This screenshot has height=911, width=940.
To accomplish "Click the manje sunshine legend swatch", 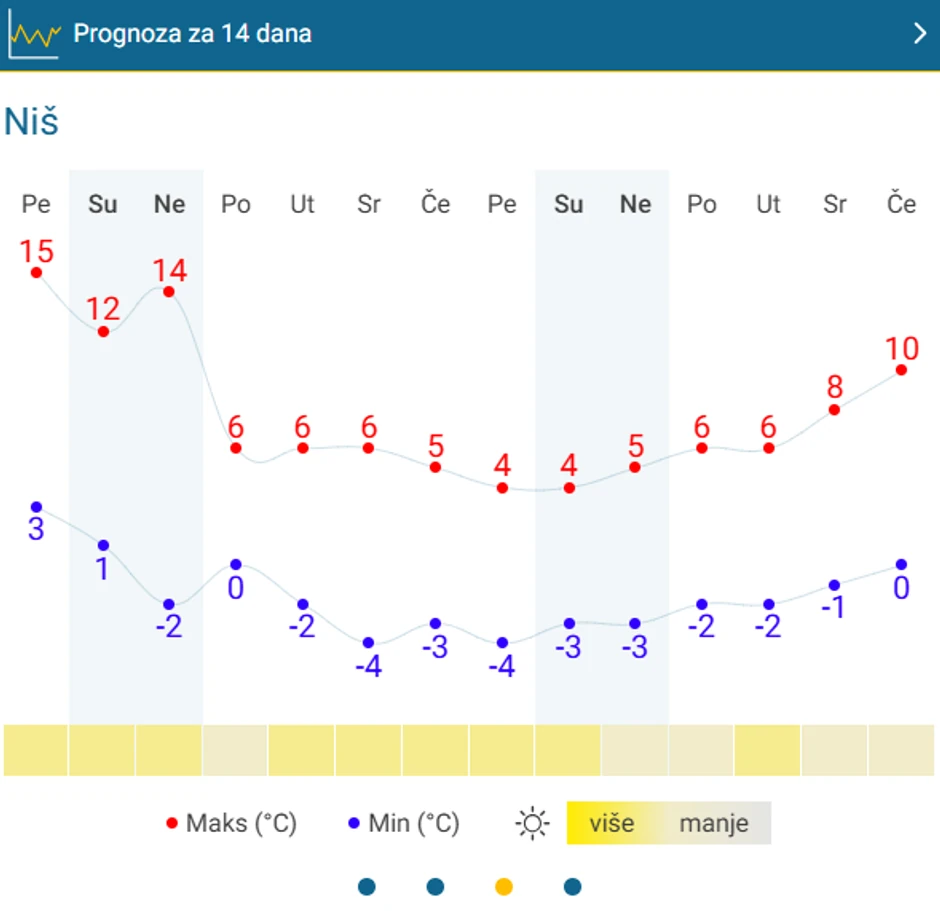I will click(714, 824).
